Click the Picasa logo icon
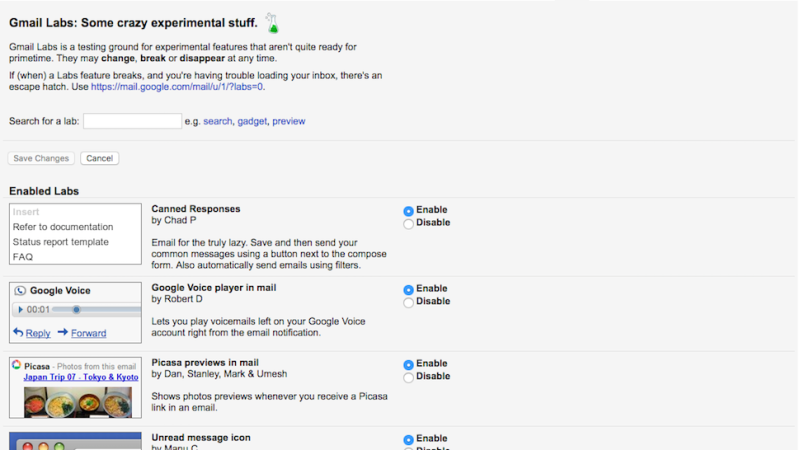800x450 pixels. click(x=17, y=365)
